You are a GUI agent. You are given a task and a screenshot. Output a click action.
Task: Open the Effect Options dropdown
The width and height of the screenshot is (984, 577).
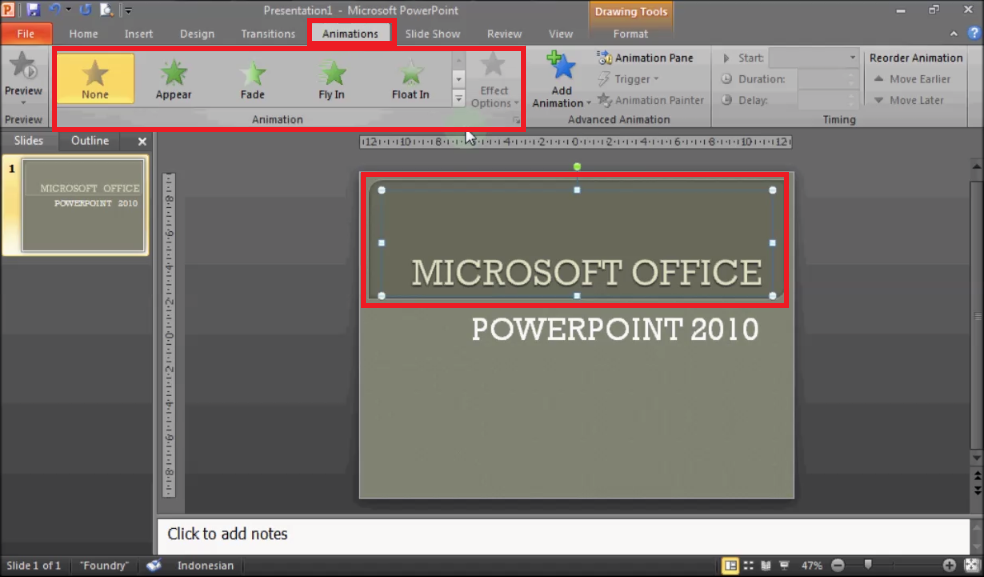[x=495, y=80]
